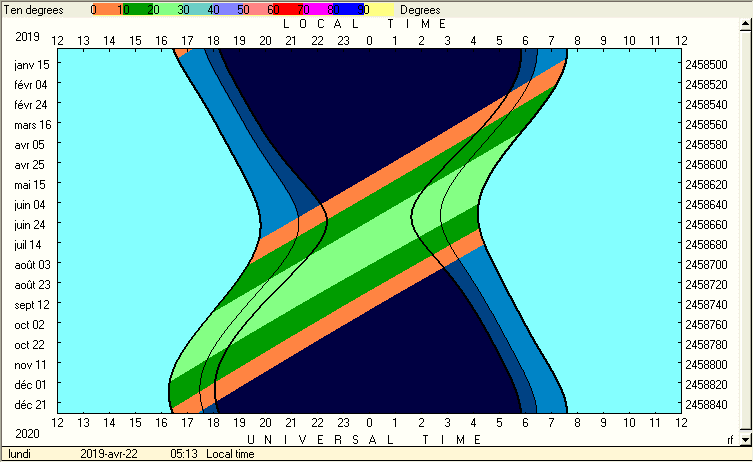This screenshot has width=754, height=463.
Task: Select the periwinkle 40-50 degrees legend swatch
Action: (x=228, y=10)
